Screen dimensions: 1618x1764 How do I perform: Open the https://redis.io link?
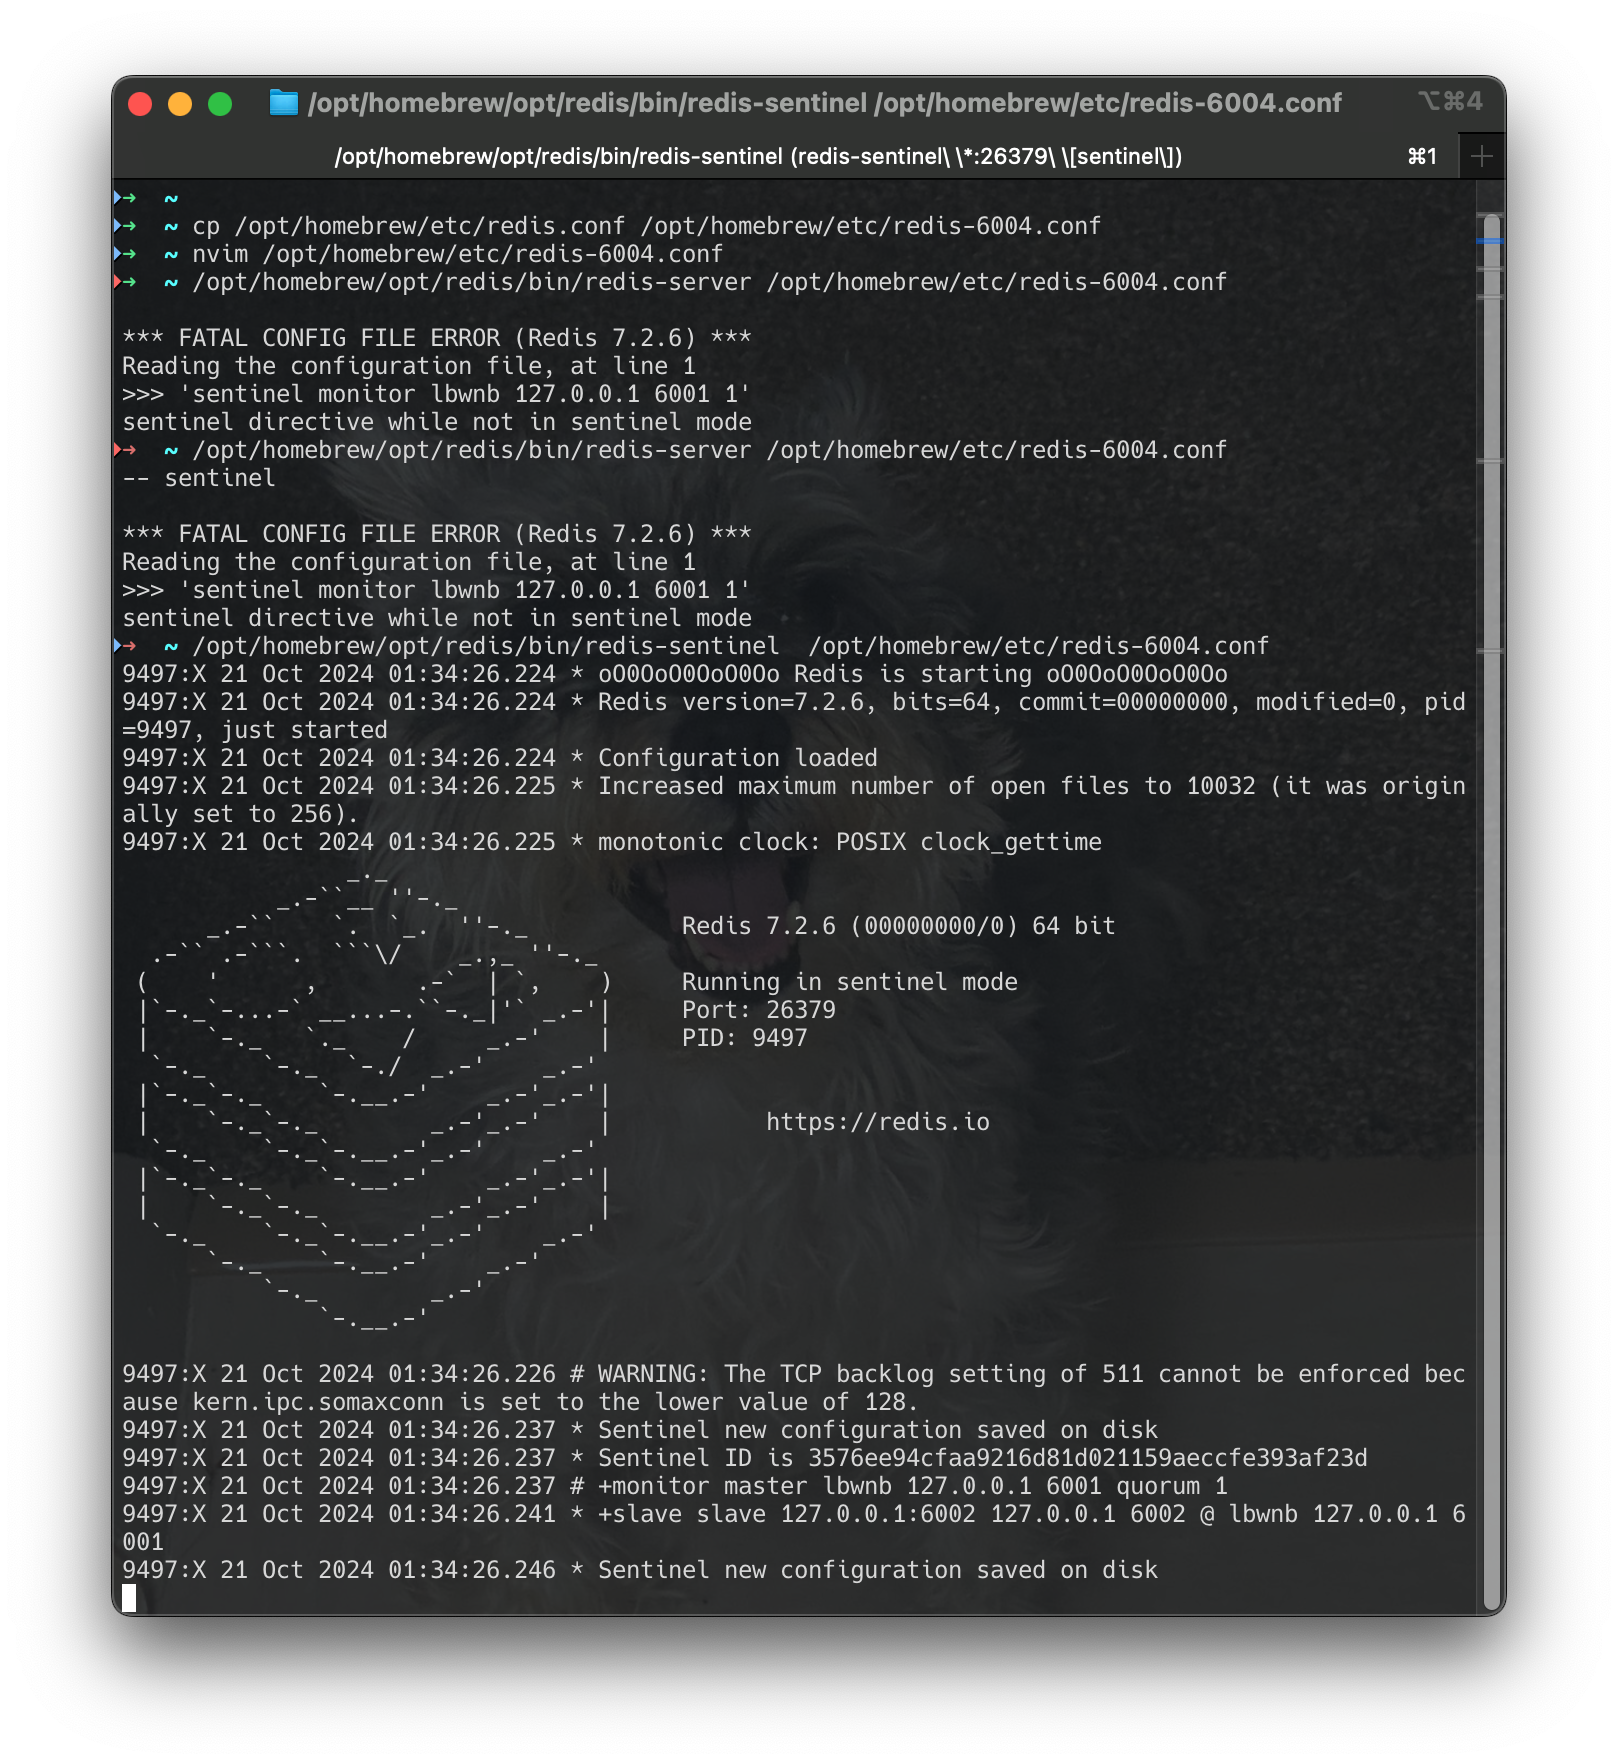coord(877,1122)
